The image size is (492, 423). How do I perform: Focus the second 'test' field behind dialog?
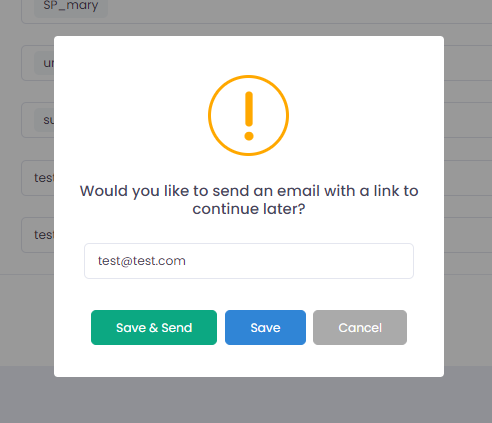[x=37, y=235]
